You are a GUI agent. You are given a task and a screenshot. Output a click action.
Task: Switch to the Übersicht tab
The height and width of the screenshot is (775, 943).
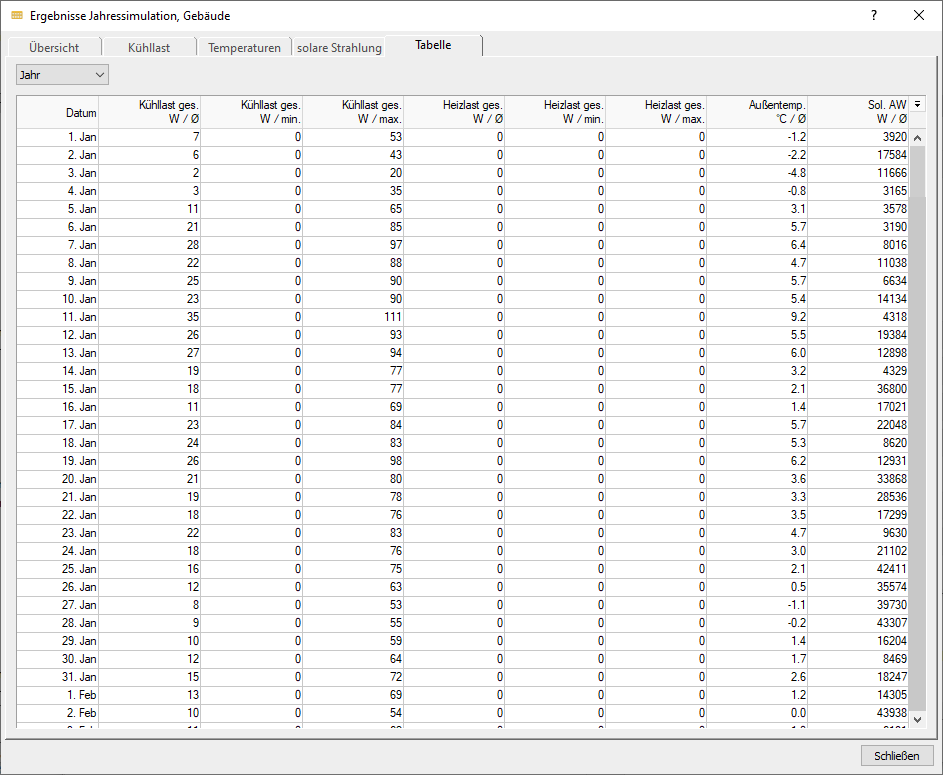[54, 47]
